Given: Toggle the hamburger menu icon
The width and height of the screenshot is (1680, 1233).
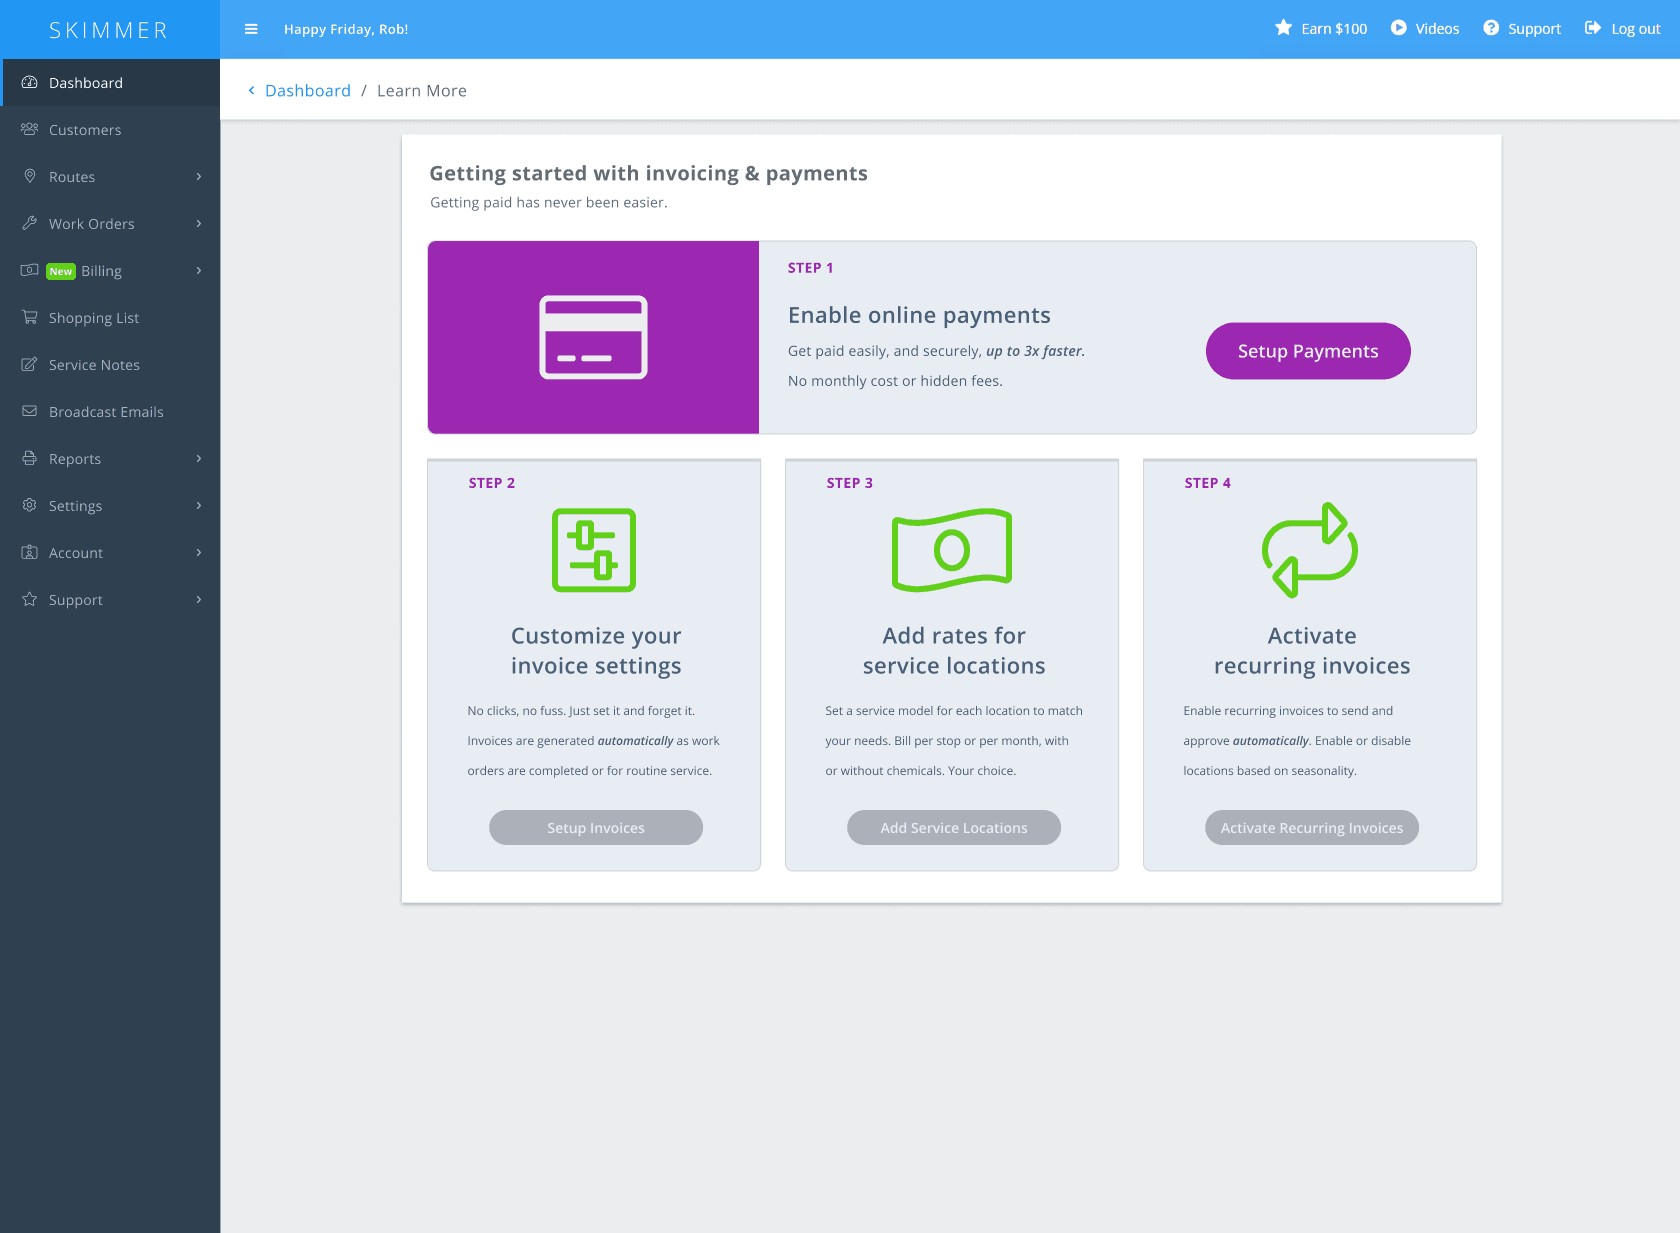Looking at the screenshot, I should (x=251, y=29).
